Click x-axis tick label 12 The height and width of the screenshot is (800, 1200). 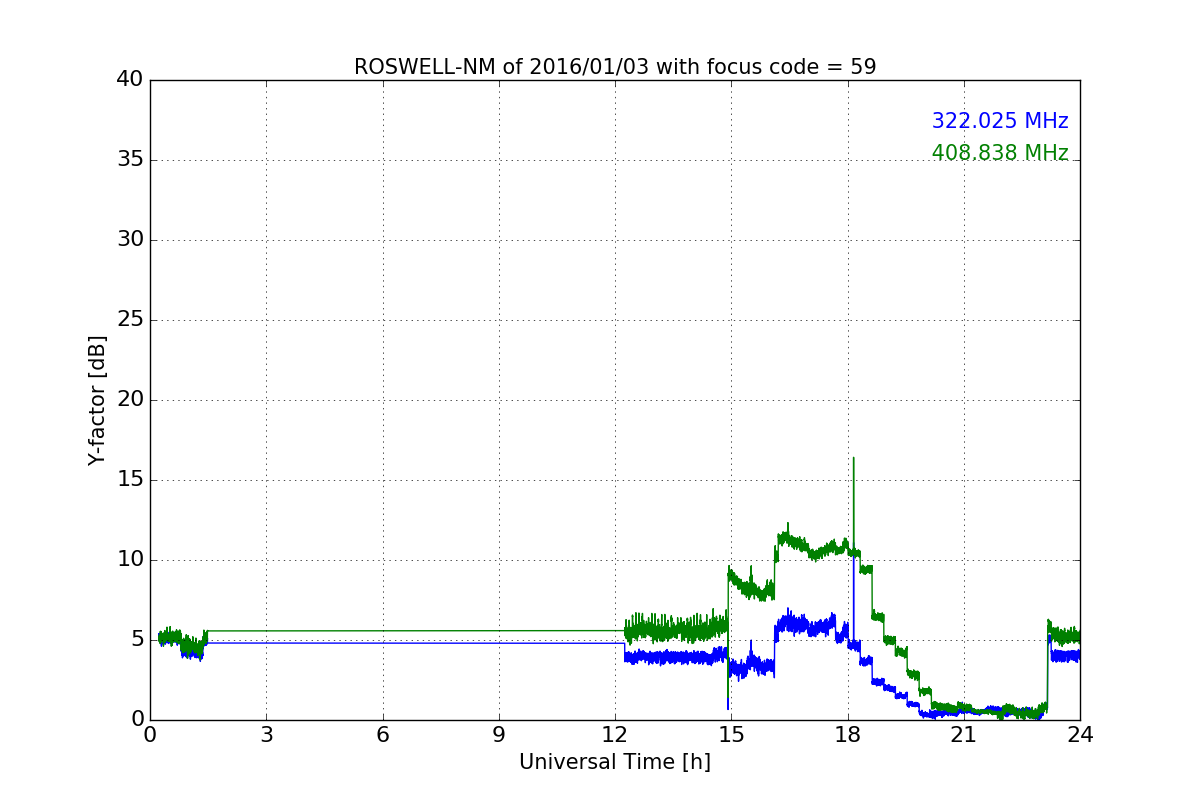[x=615, y=735]
